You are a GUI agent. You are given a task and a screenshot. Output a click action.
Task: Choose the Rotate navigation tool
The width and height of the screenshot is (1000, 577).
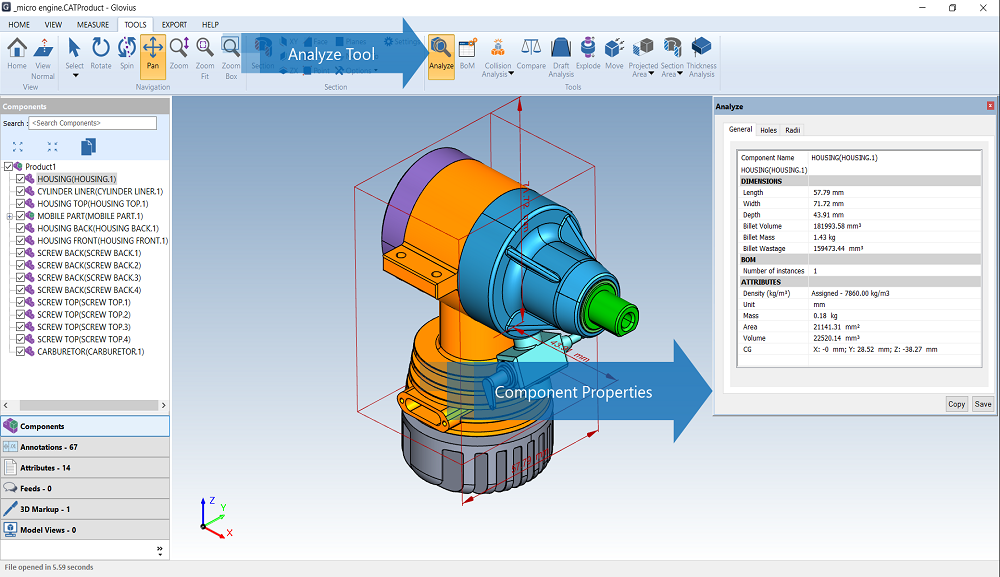coord(101,51)
